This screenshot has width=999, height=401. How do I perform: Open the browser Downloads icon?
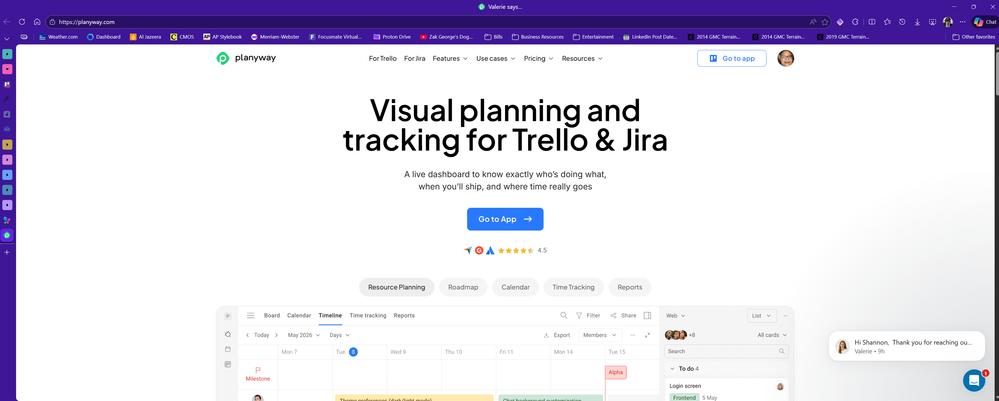[x=917, y=22]
